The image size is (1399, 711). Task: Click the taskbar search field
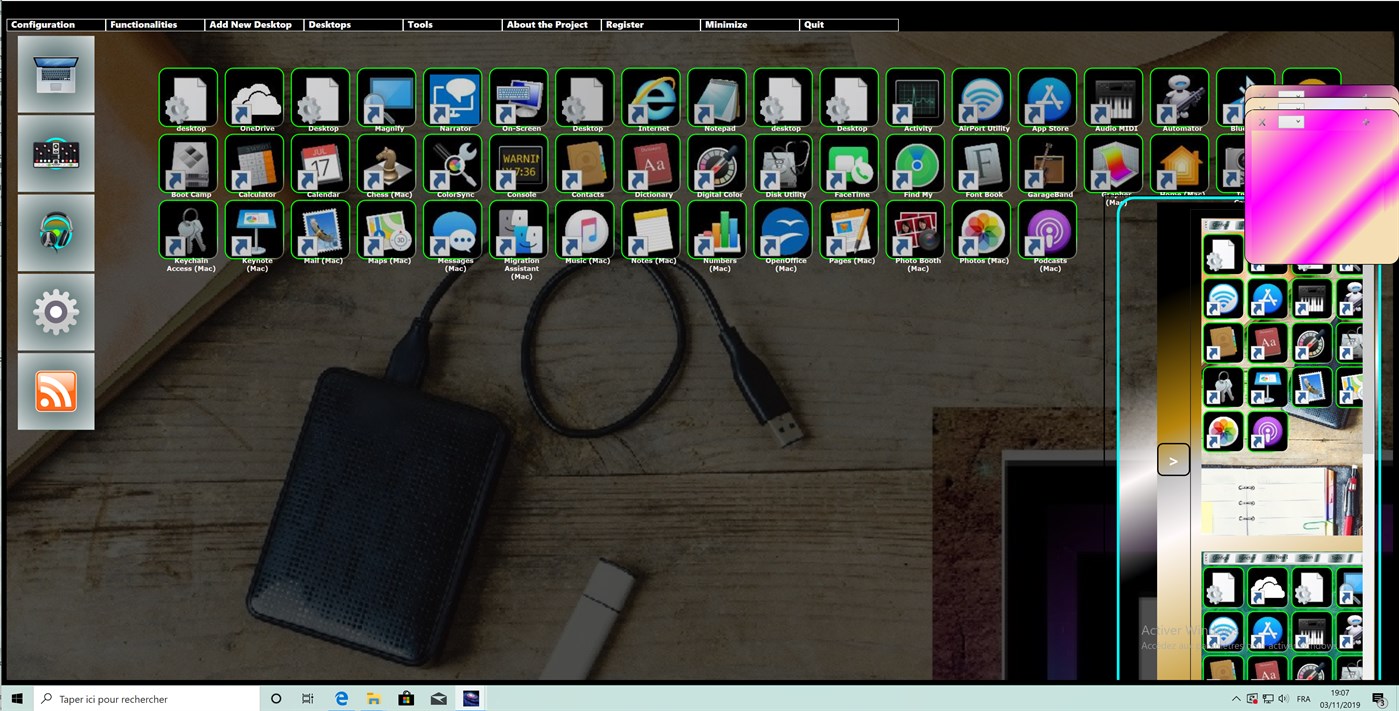(x=147, y=699)
